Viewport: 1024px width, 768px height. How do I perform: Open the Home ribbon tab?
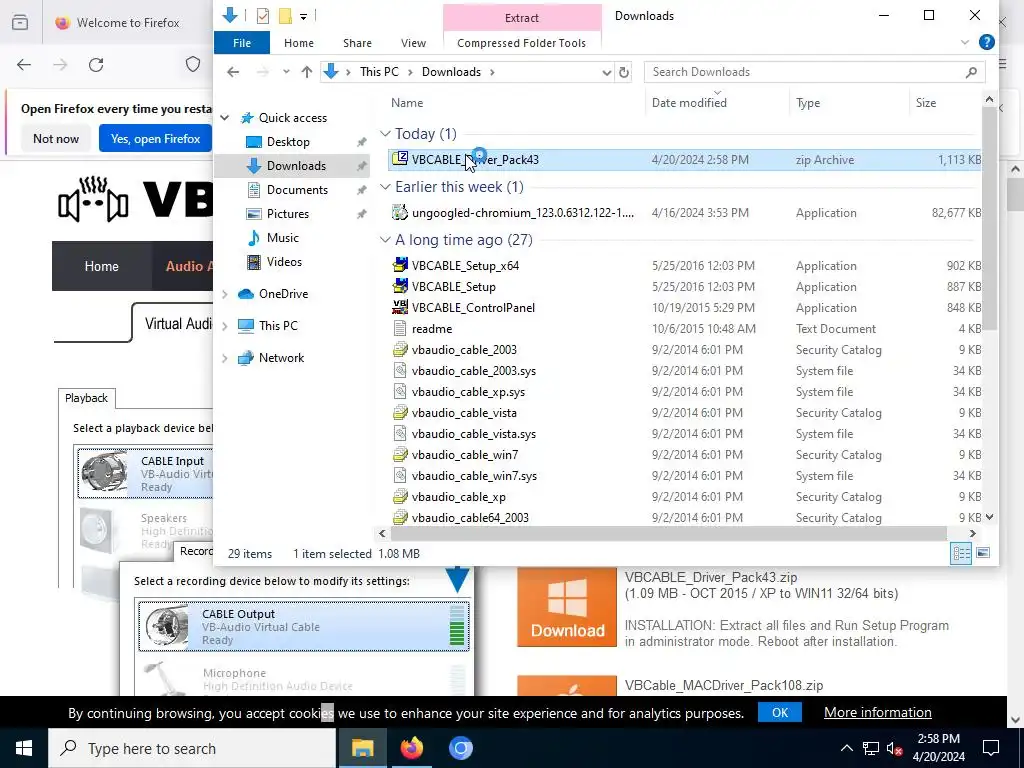pos(299,43)
